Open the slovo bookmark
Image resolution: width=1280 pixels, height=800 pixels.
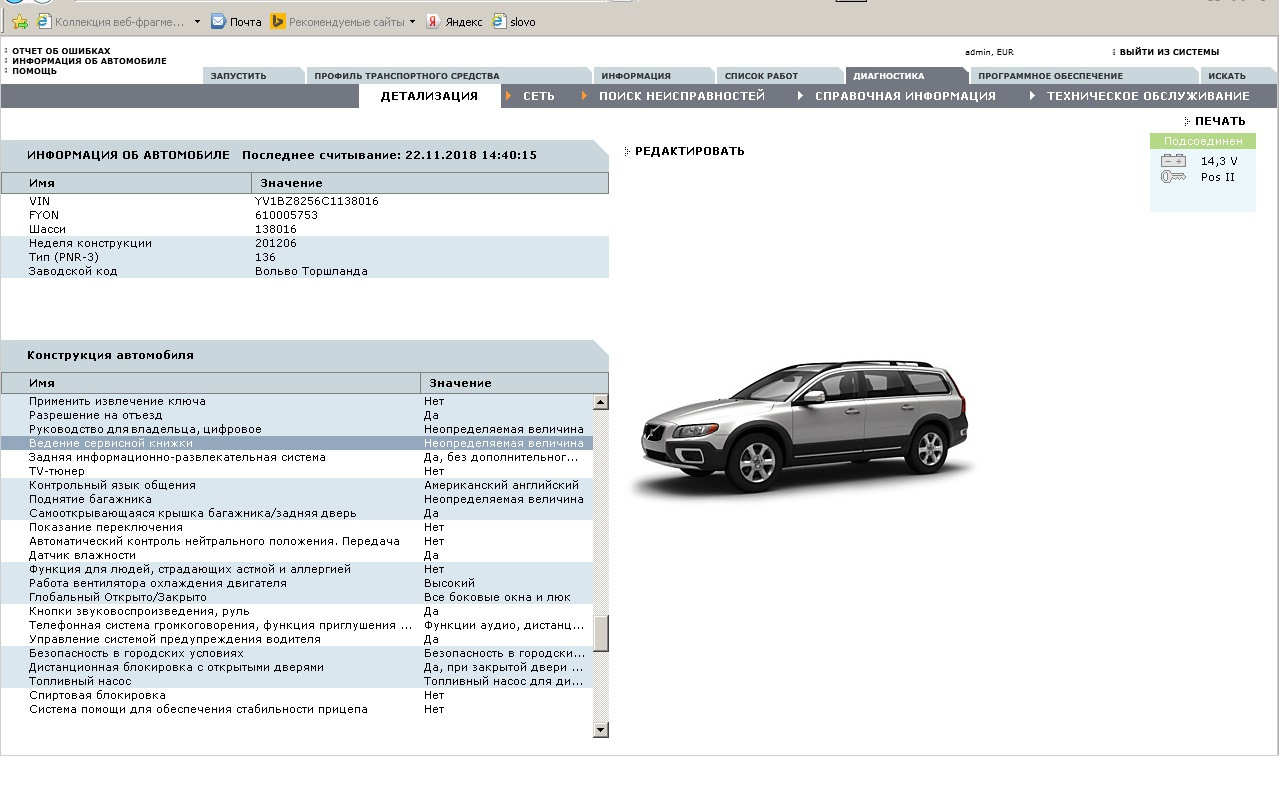(513, 22)
